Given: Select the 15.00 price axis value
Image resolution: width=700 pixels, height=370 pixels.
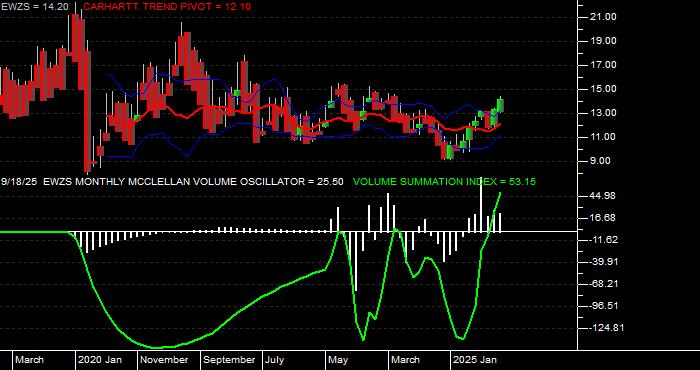Looking at the screenshot, I should click(603, 89).
